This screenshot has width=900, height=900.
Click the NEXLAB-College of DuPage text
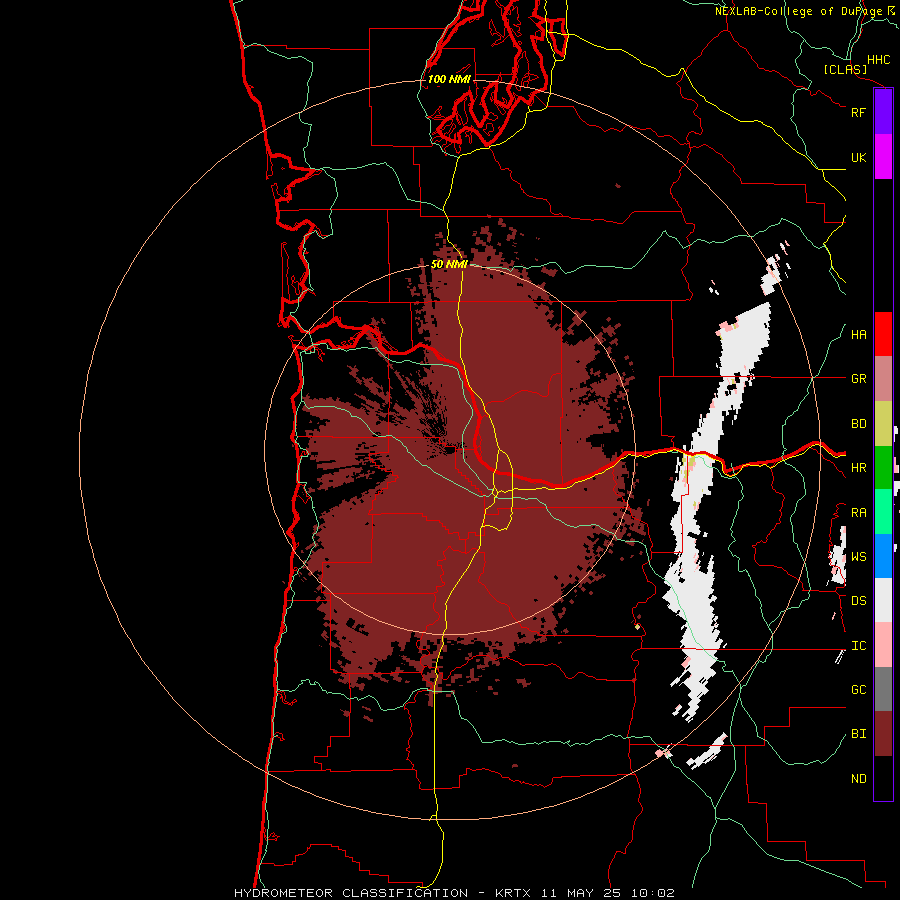click(x=798, y=11)
